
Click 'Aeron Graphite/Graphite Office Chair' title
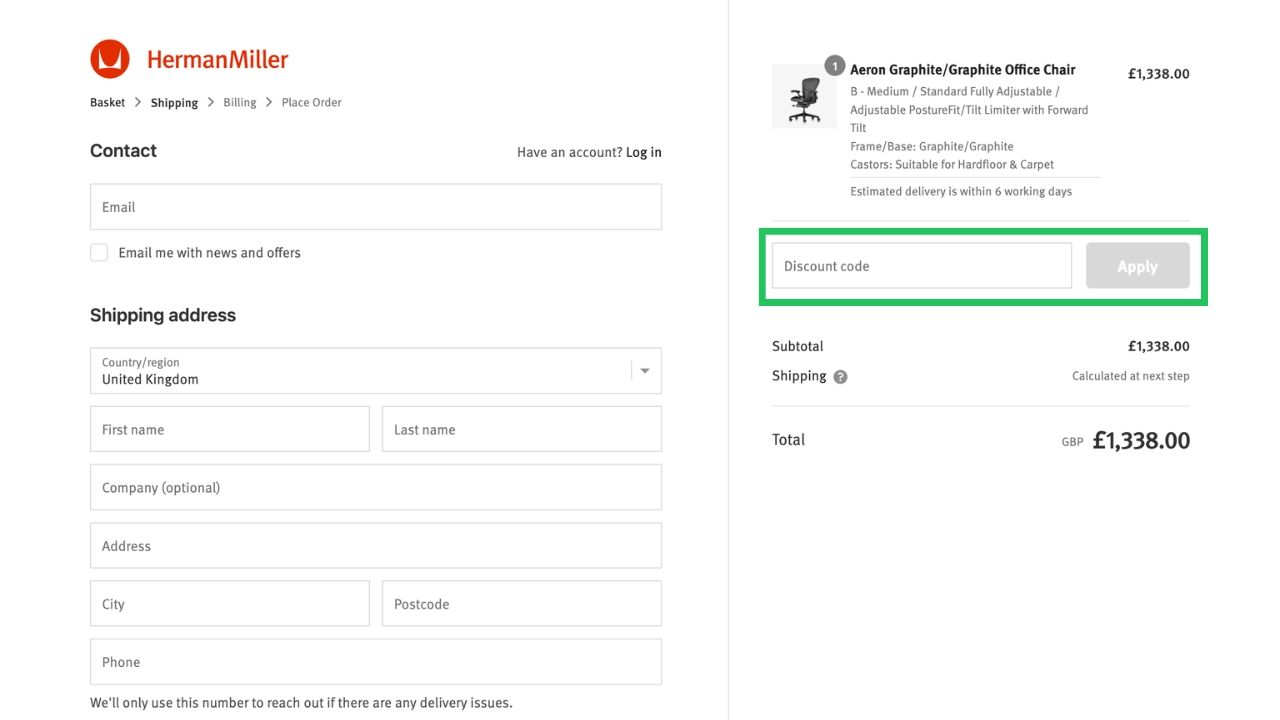point(963,70)
